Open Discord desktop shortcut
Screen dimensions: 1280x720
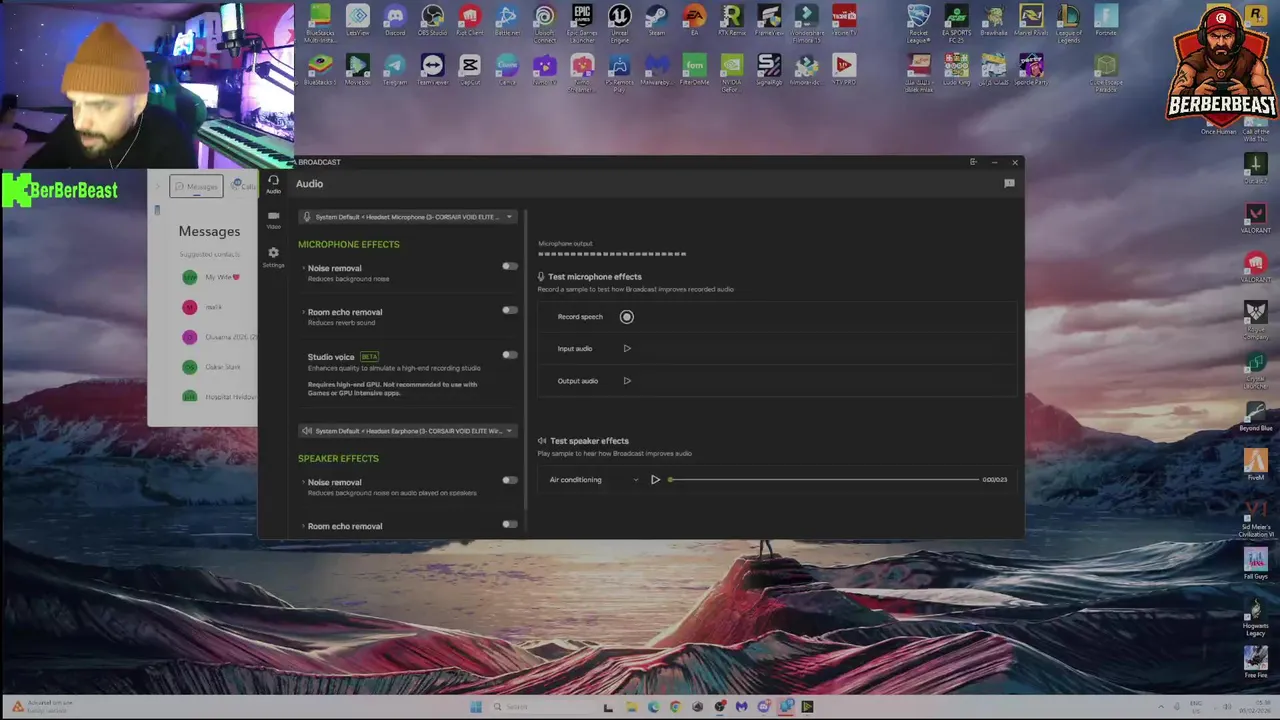(x=395, y=21)
